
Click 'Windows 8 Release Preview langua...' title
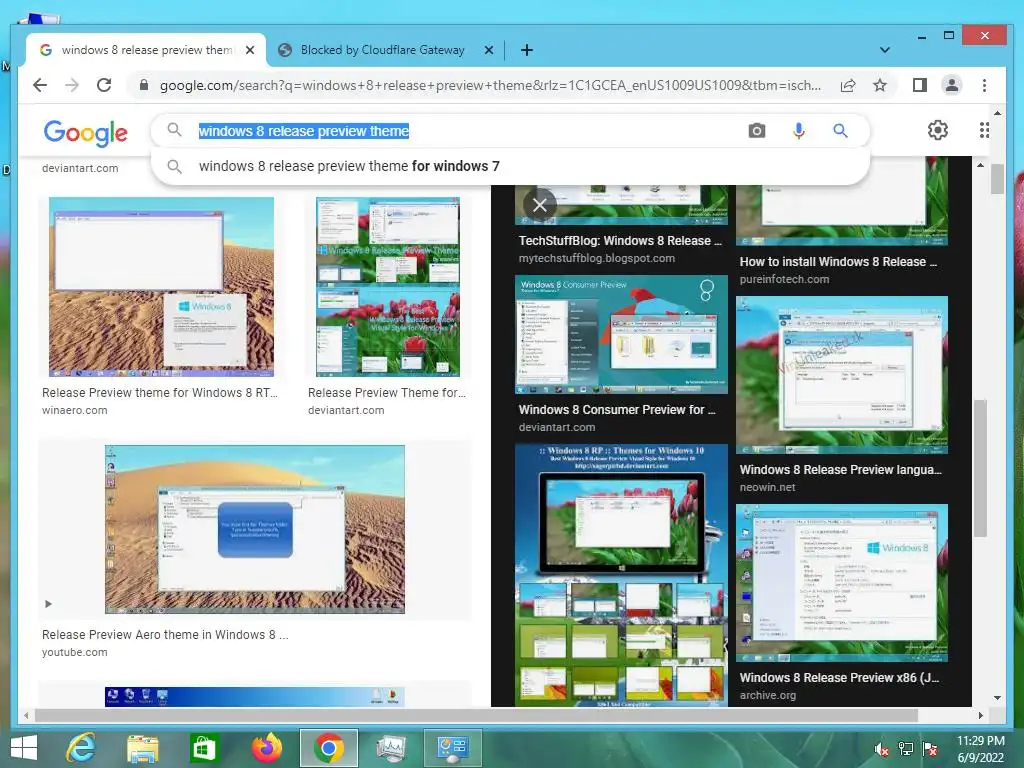[x=840, y=470]
